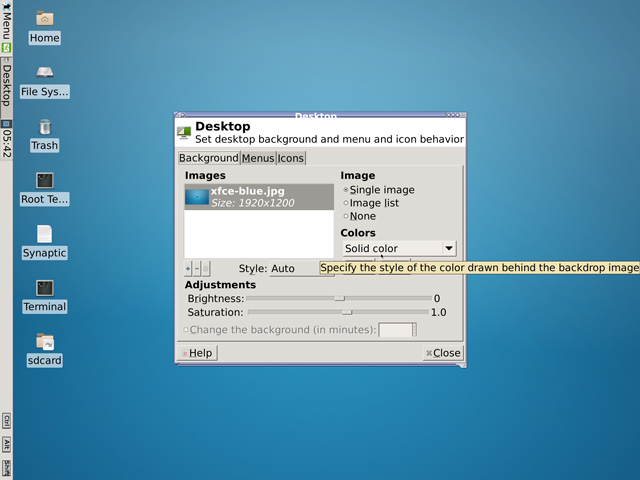Viewport: 640px width, 480px height.
Task: Click the Help button
Action: tap(197, 353)
